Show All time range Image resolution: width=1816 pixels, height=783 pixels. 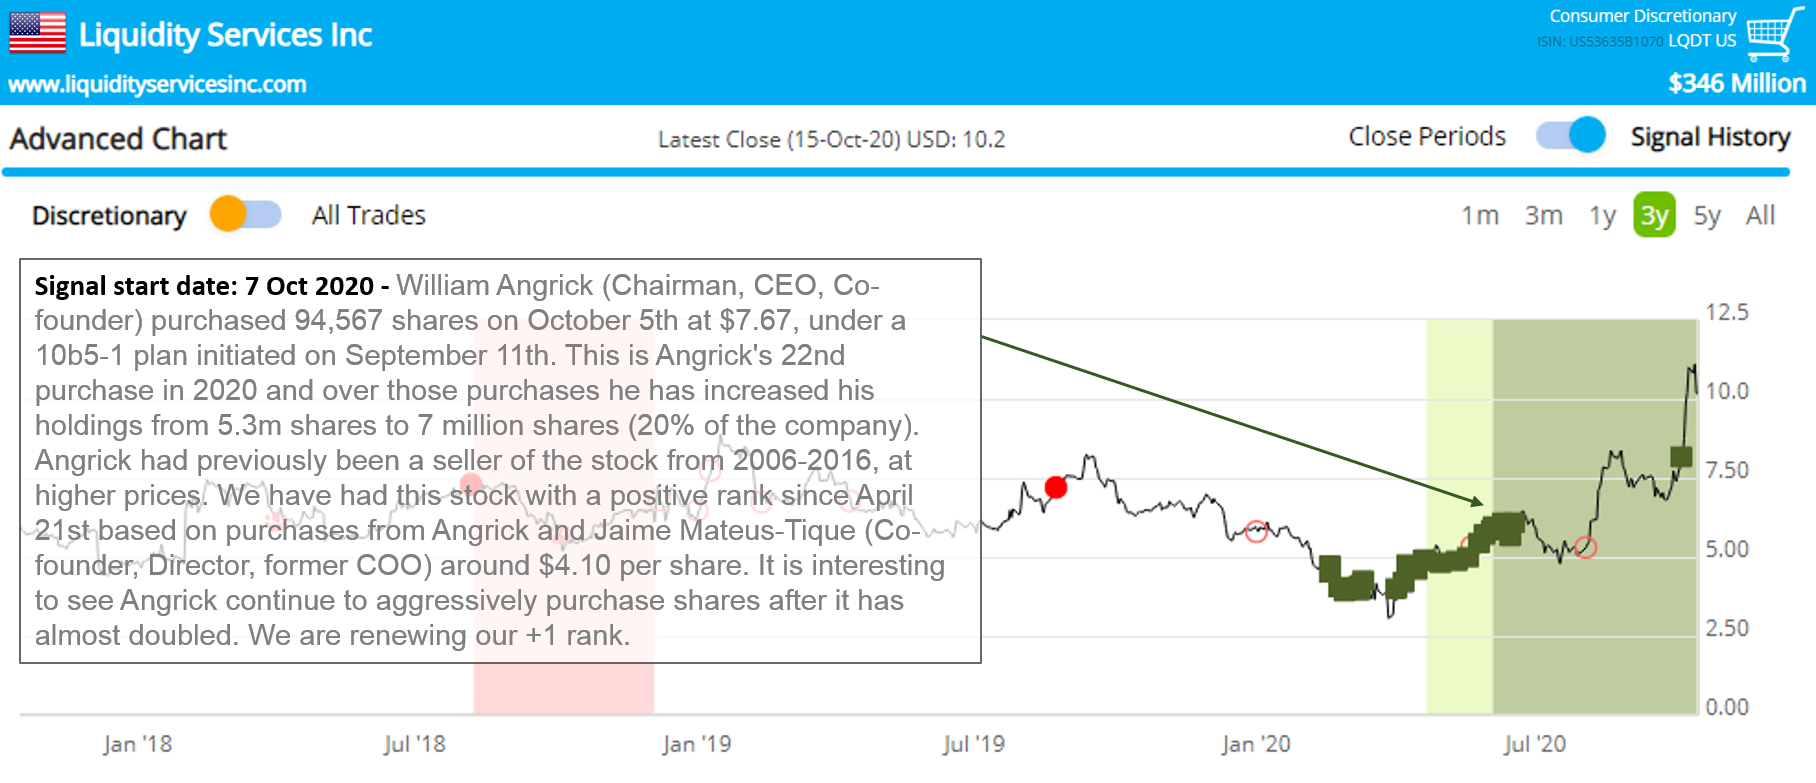tap(1760, 215)
